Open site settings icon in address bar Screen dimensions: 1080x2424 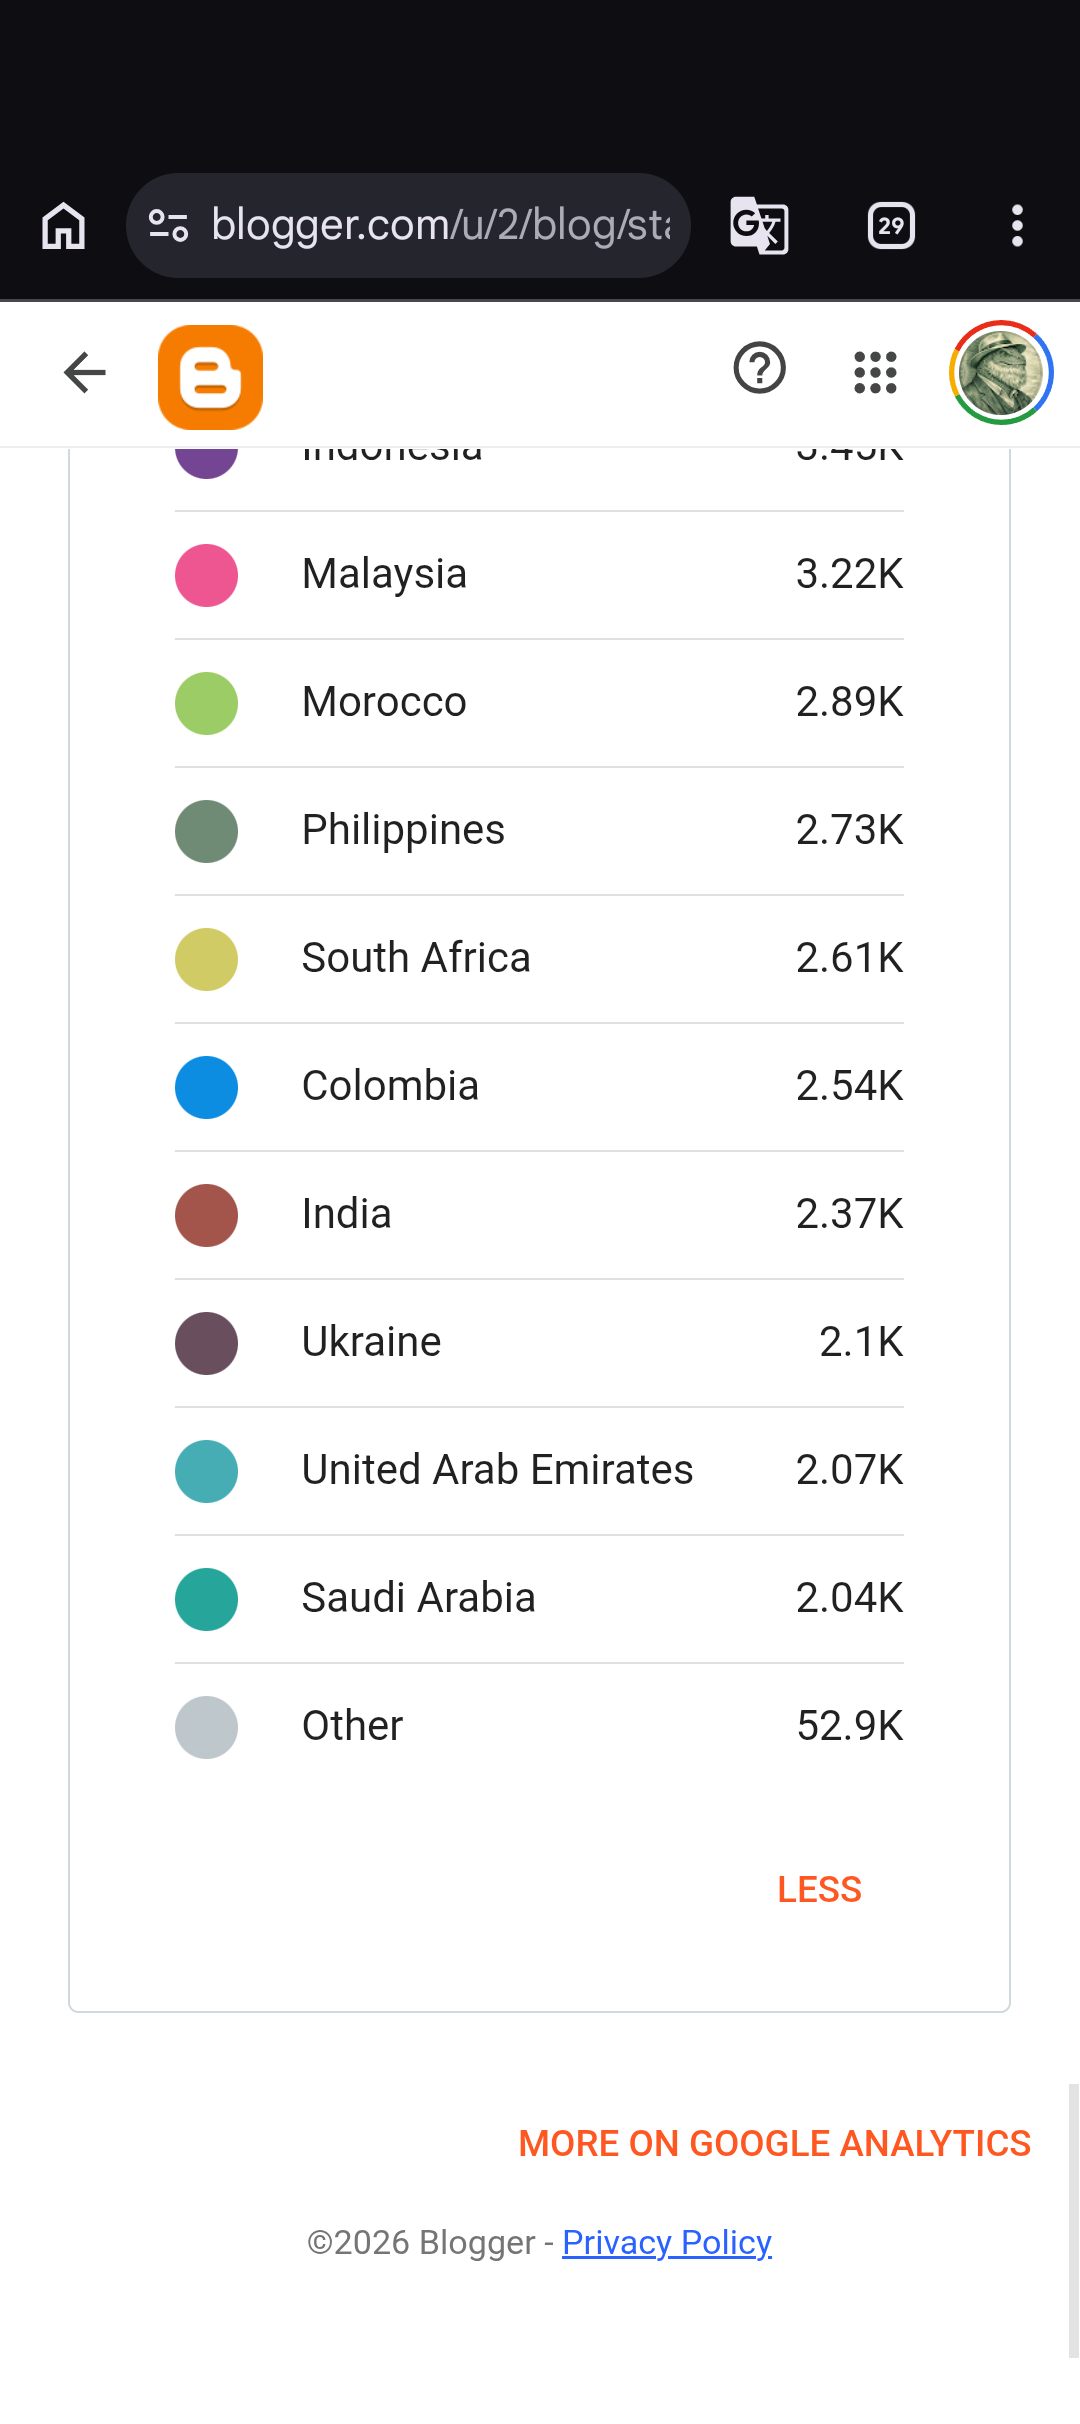click(169, 226)
